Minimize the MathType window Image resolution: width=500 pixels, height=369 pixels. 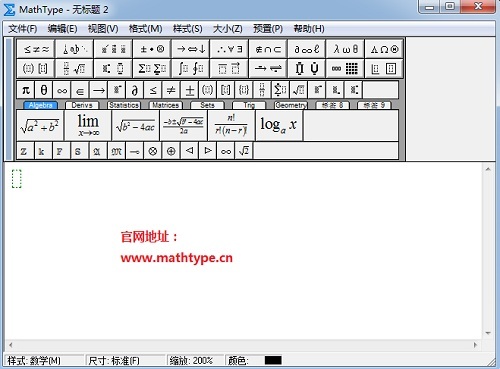point(429,7)
